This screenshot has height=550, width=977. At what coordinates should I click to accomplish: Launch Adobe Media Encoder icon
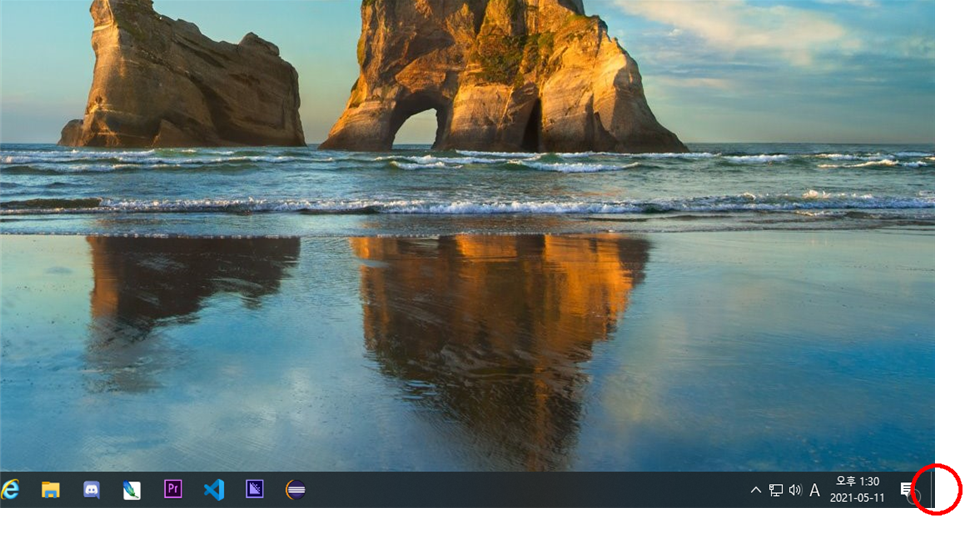(254, 489)
